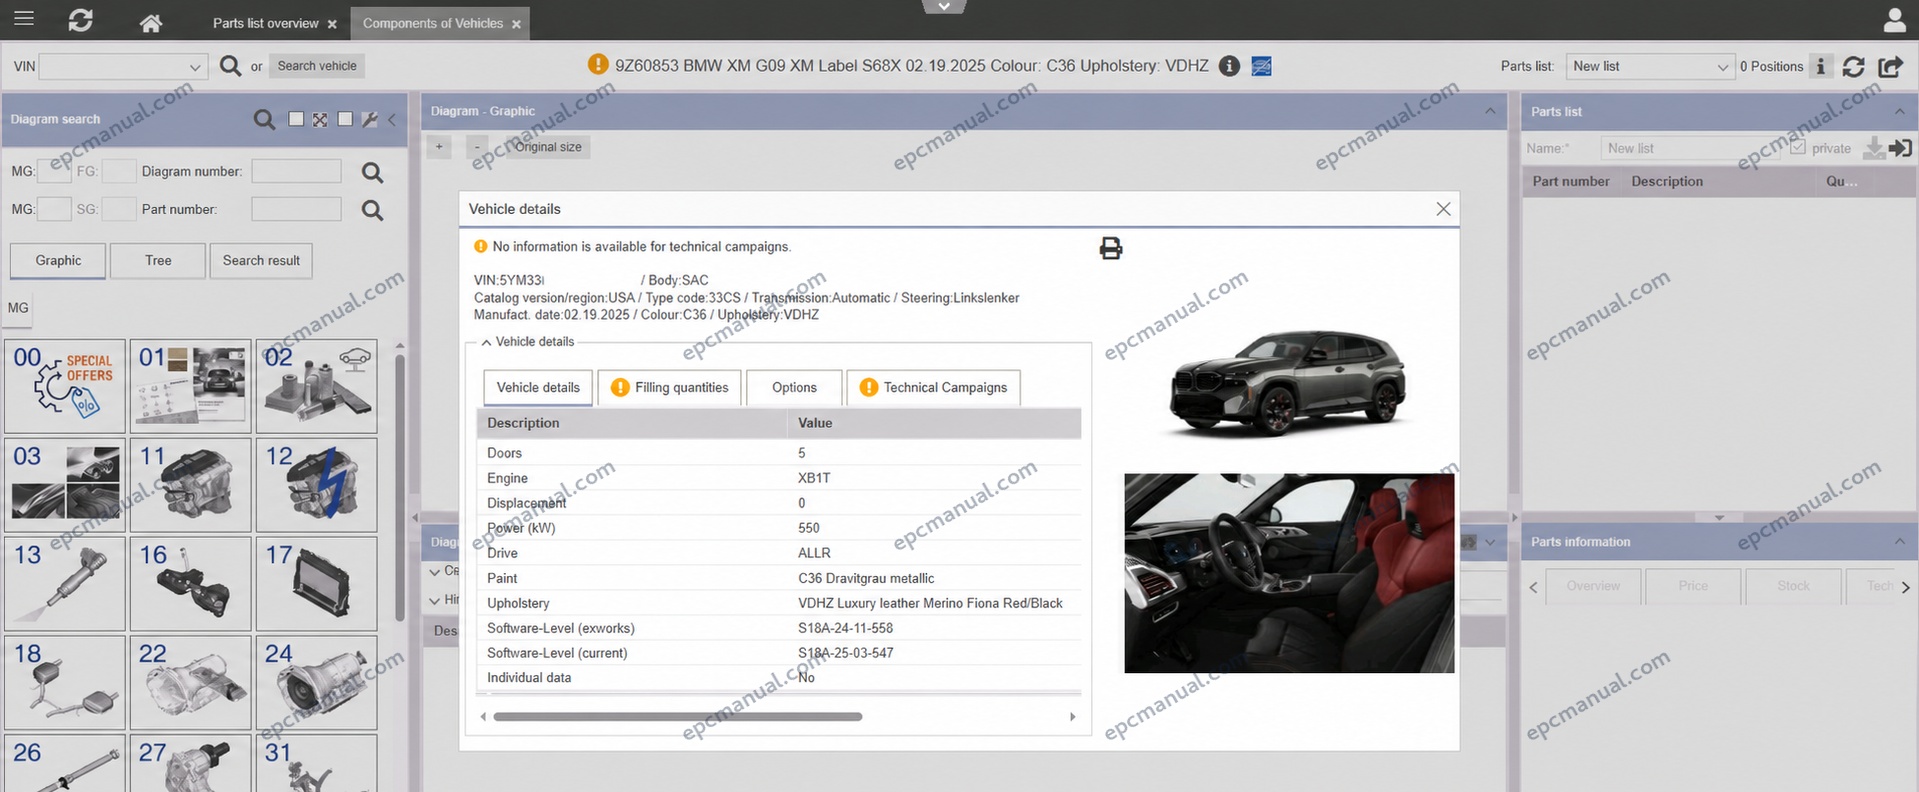The height and width of the screenshot is (792, 1919).
Task: Close the Parts list overview tab
Action: pyautogui.click(x=332, y=24)
